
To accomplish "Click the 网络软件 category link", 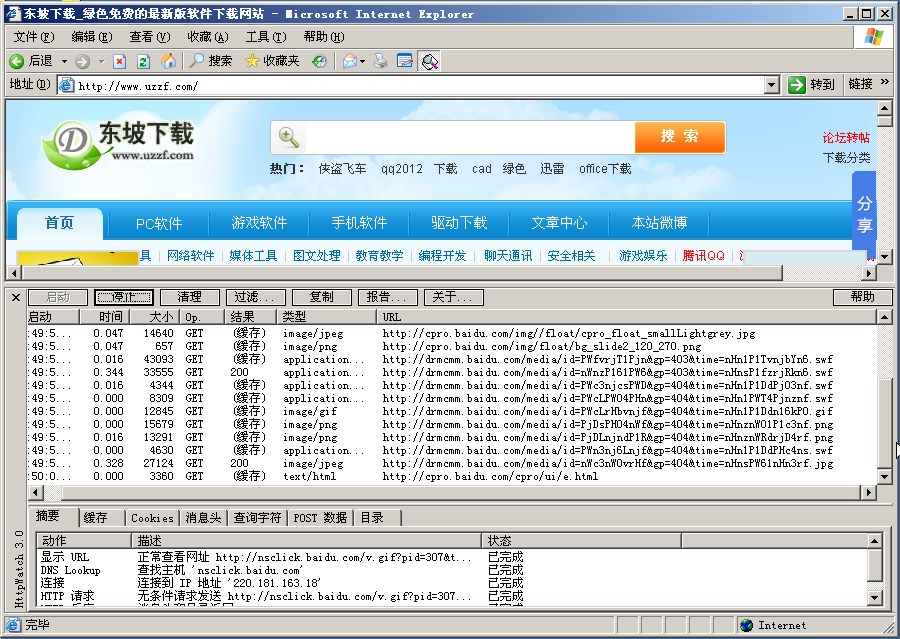I will click(x=191, y=256).
